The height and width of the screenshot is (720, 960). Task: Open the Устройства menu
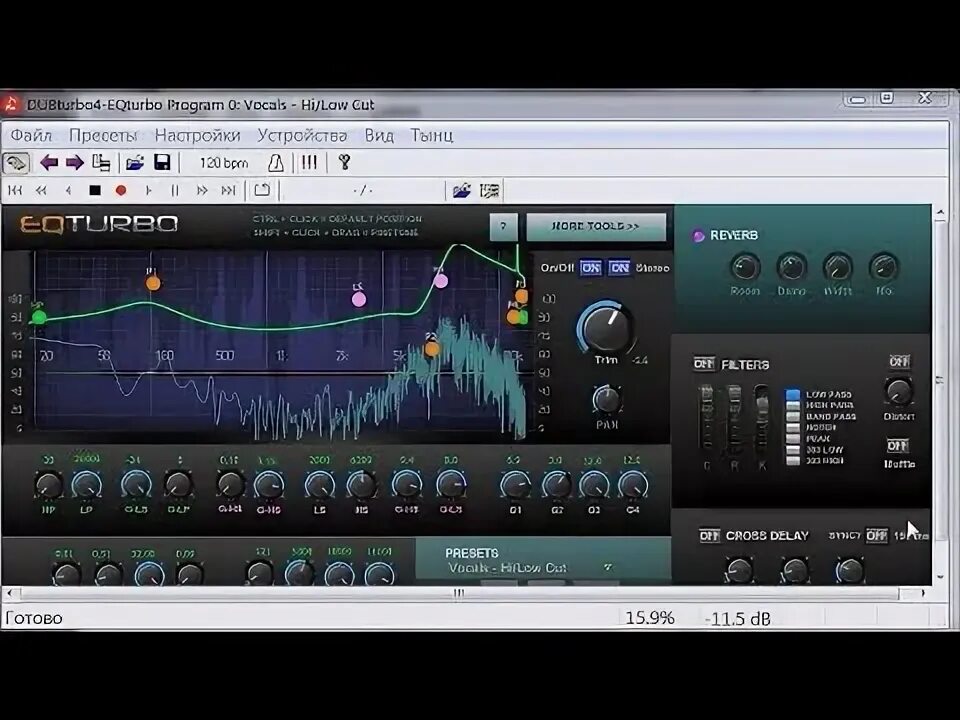[302, 135]
